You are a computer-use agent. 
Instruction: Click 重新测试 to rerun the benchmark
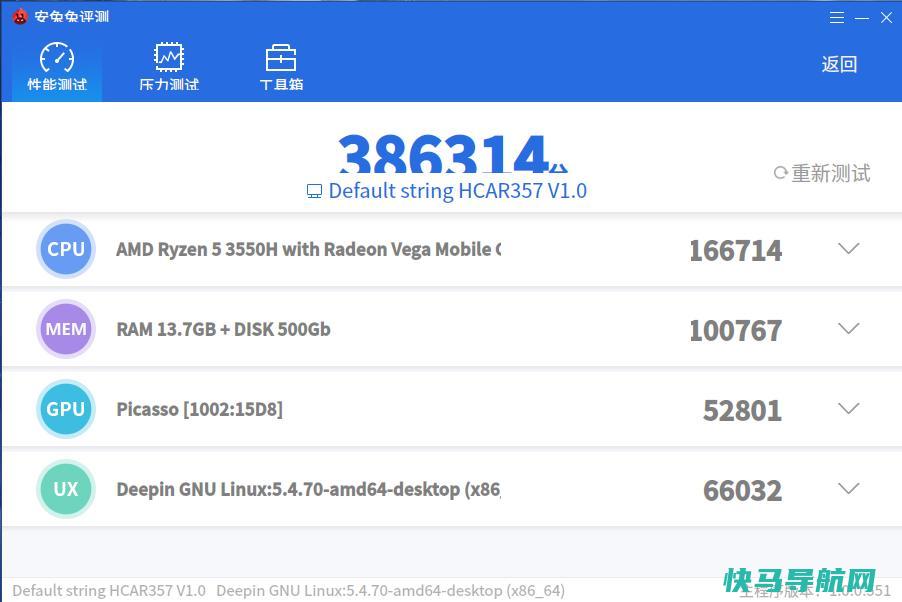coord(822,173)
